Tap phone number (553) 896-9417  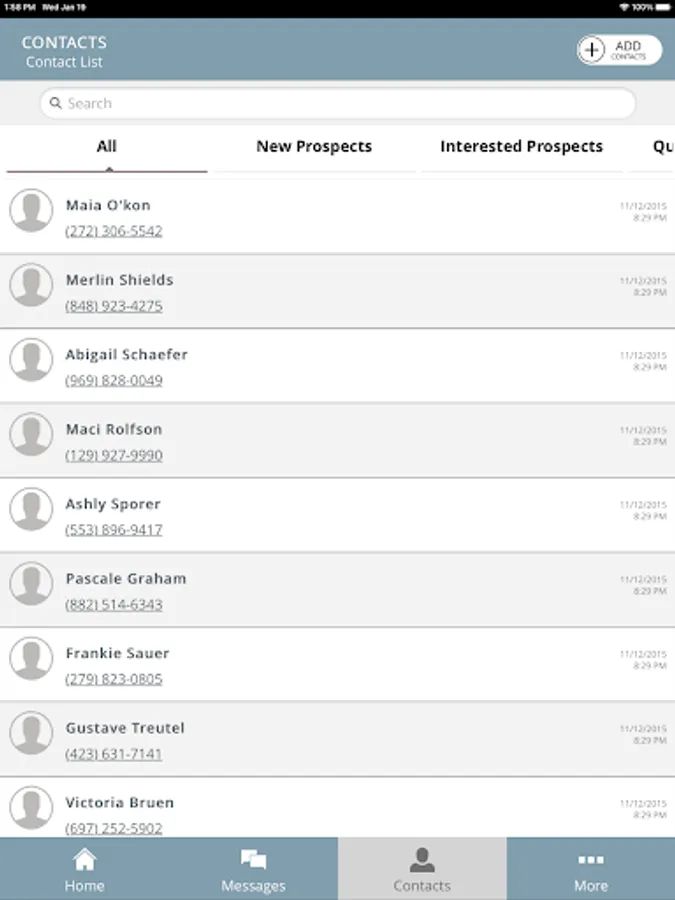click(x=114, y=530)
